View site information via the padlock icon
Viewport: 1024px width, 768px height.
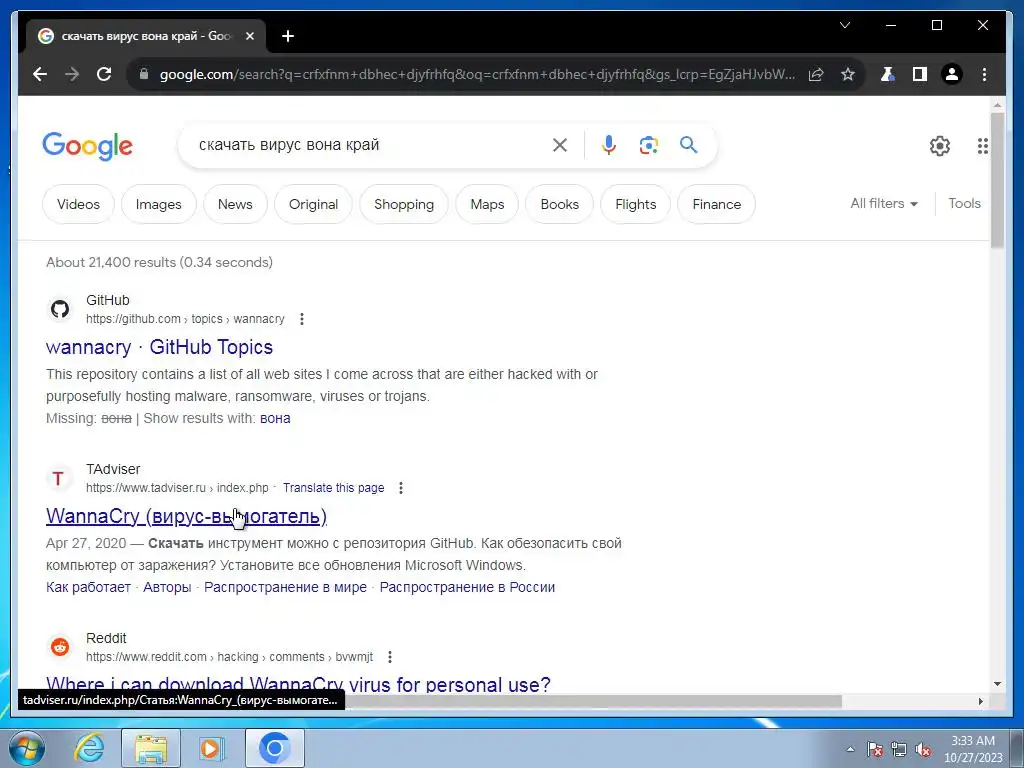click(x=144, y=74)
